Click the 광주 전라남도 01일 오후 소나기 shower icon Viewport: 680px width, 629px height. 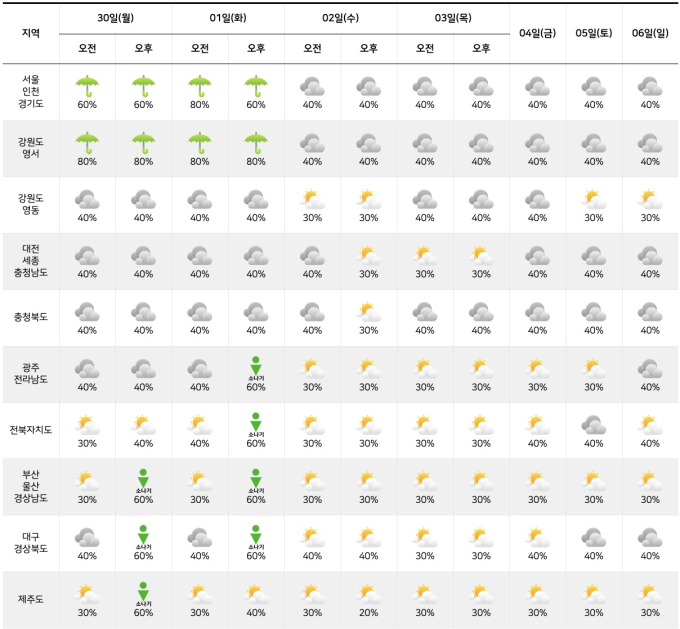point(256,369)
